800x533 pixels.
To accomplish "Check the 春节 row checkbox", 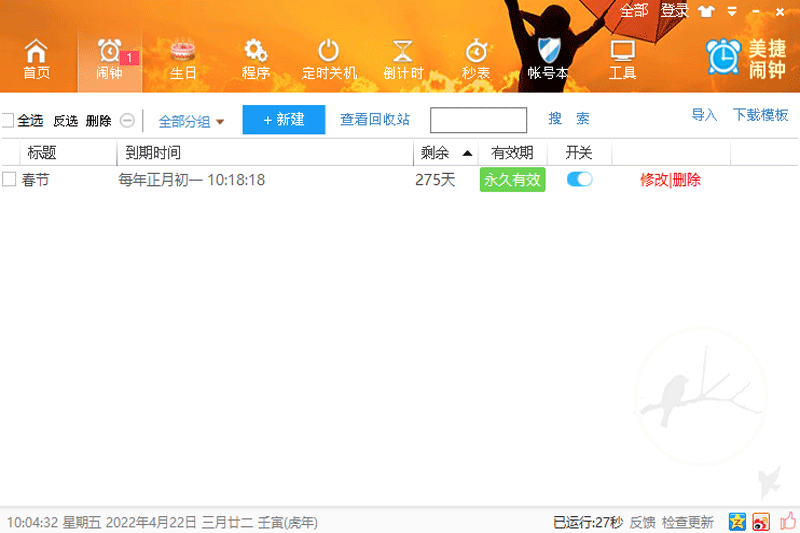I will point(9,179).
